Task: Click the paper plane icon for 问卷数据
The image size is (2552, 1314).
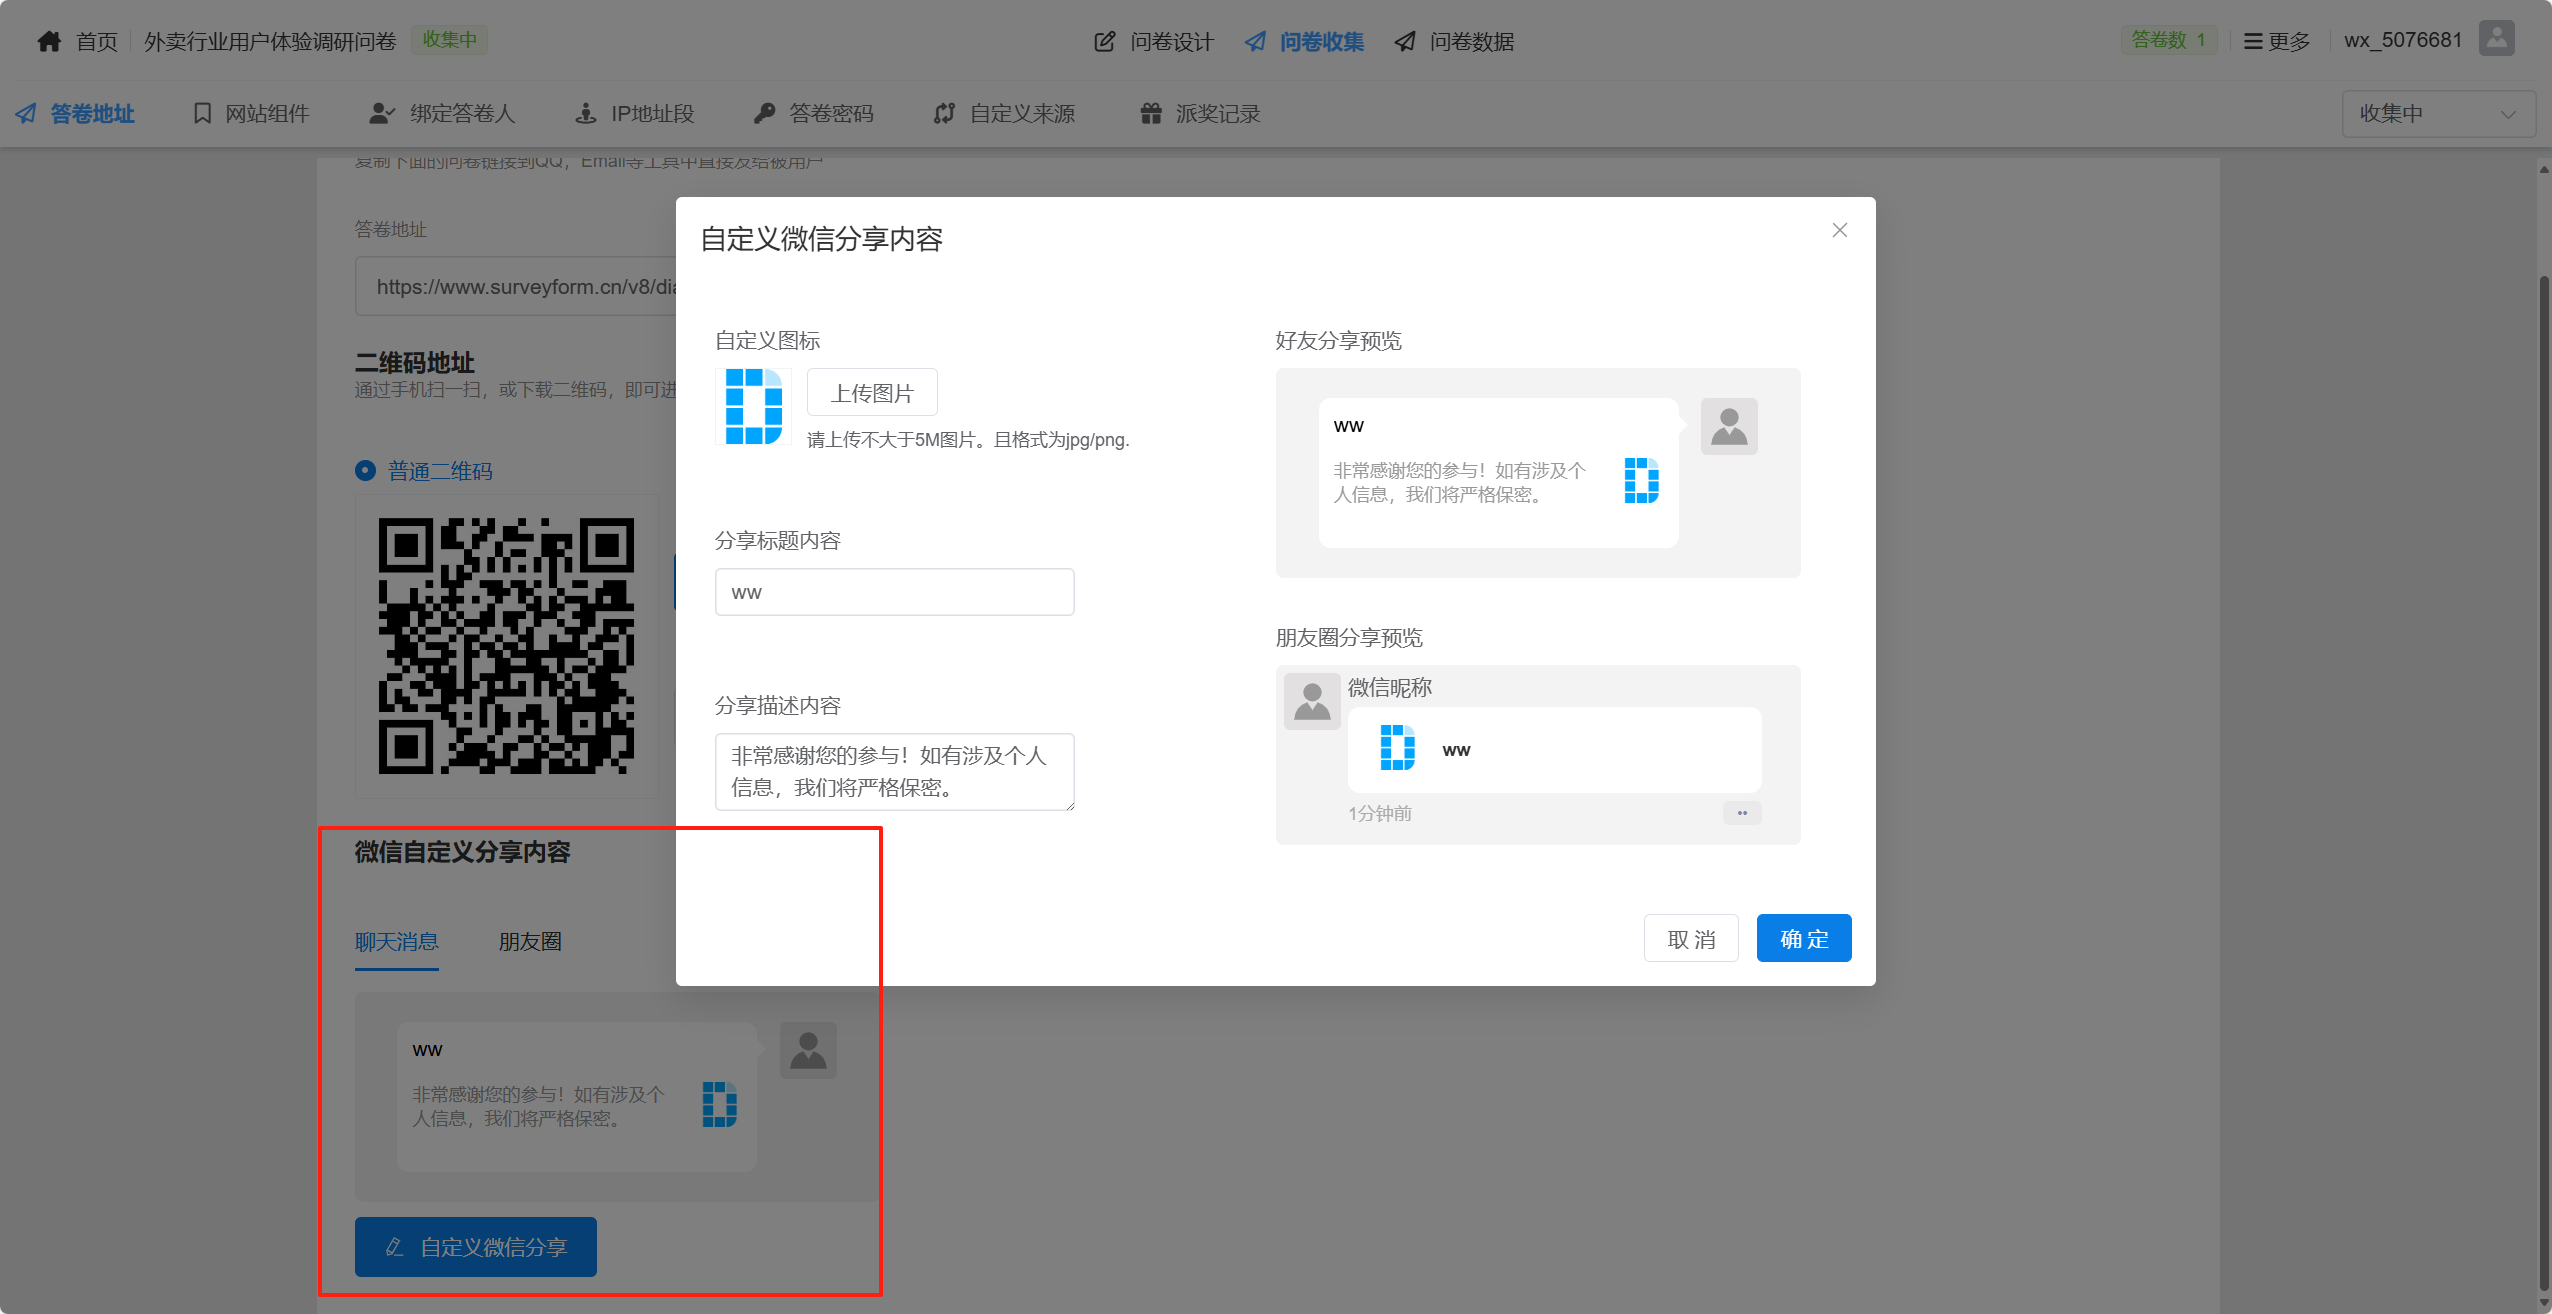Action: (1405, 41)
